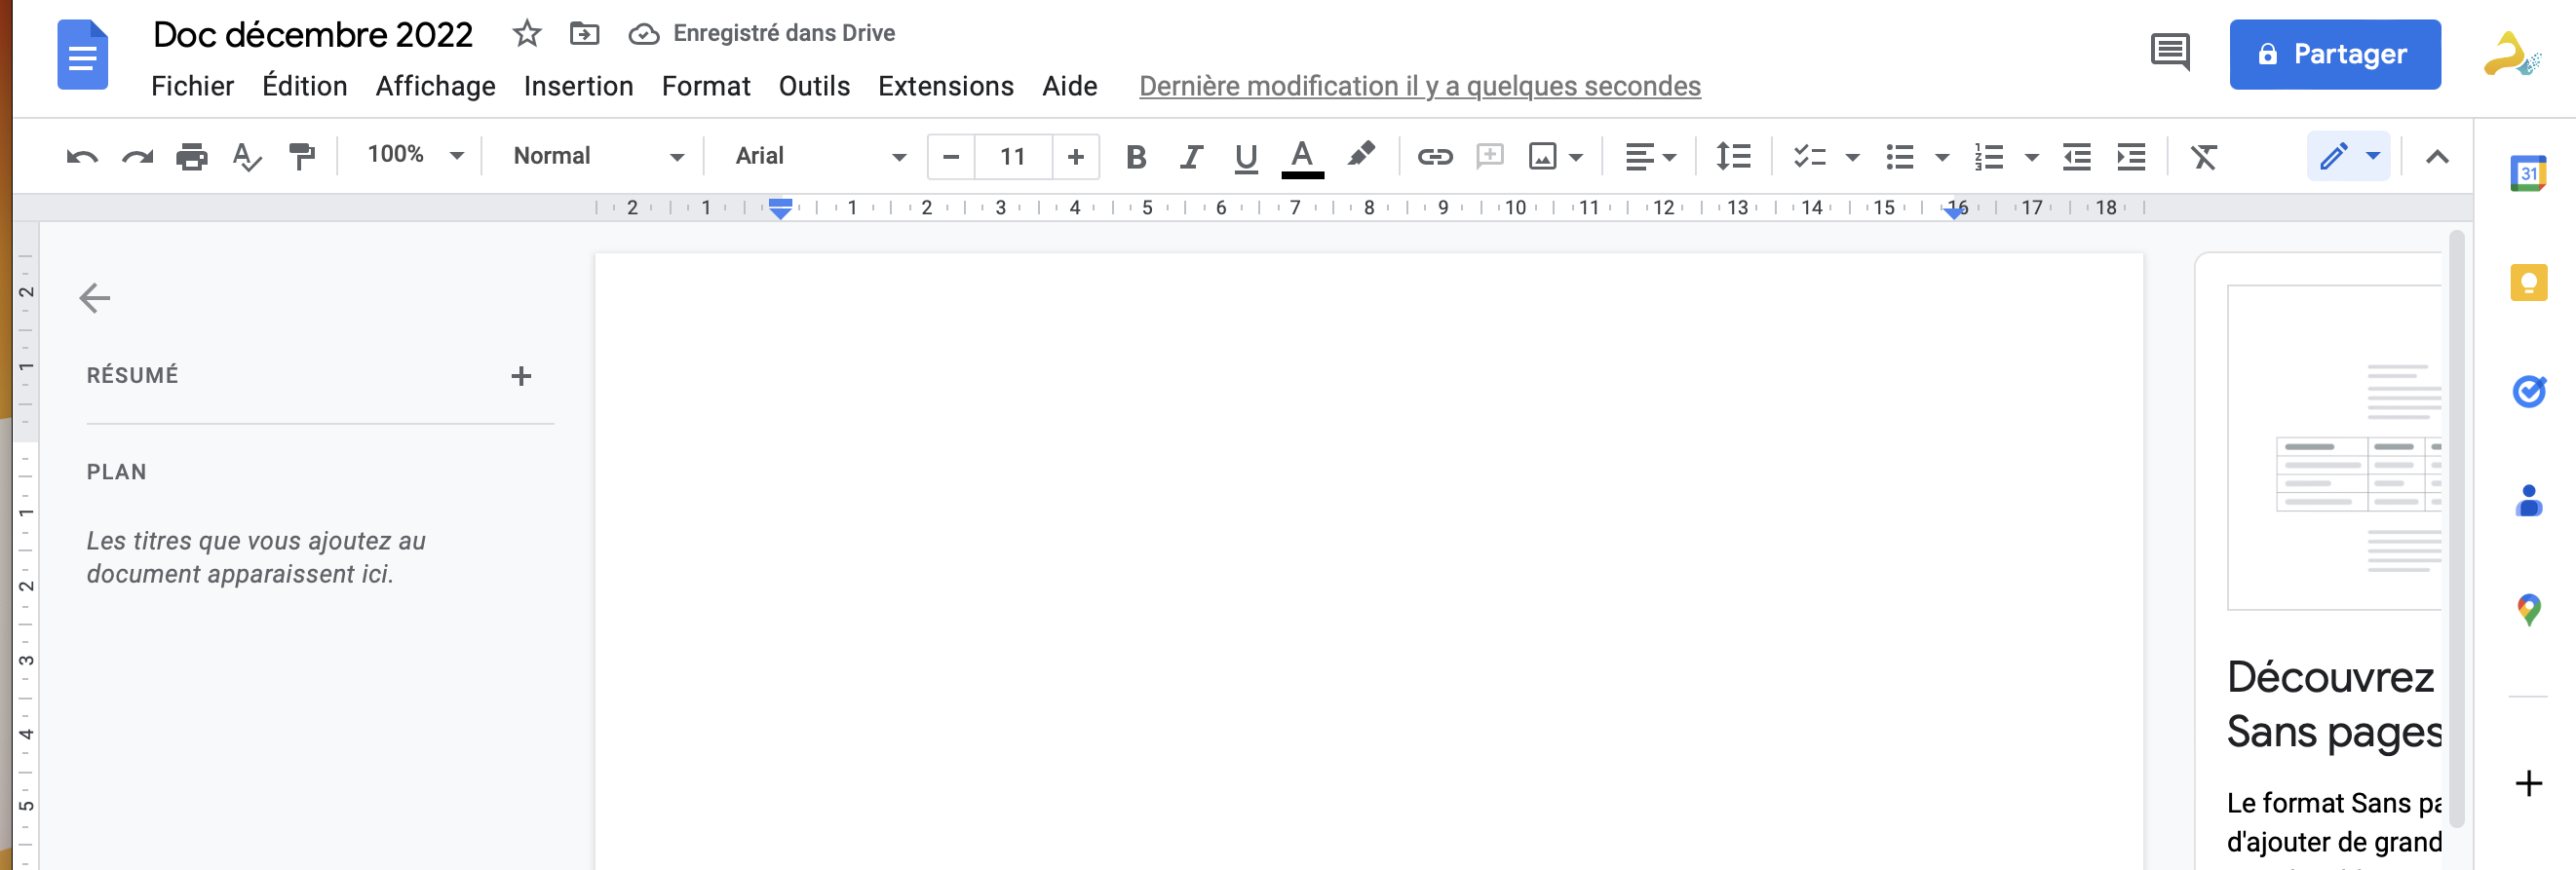Click the Sans pages preview thumbnail

pos(2333,446)
